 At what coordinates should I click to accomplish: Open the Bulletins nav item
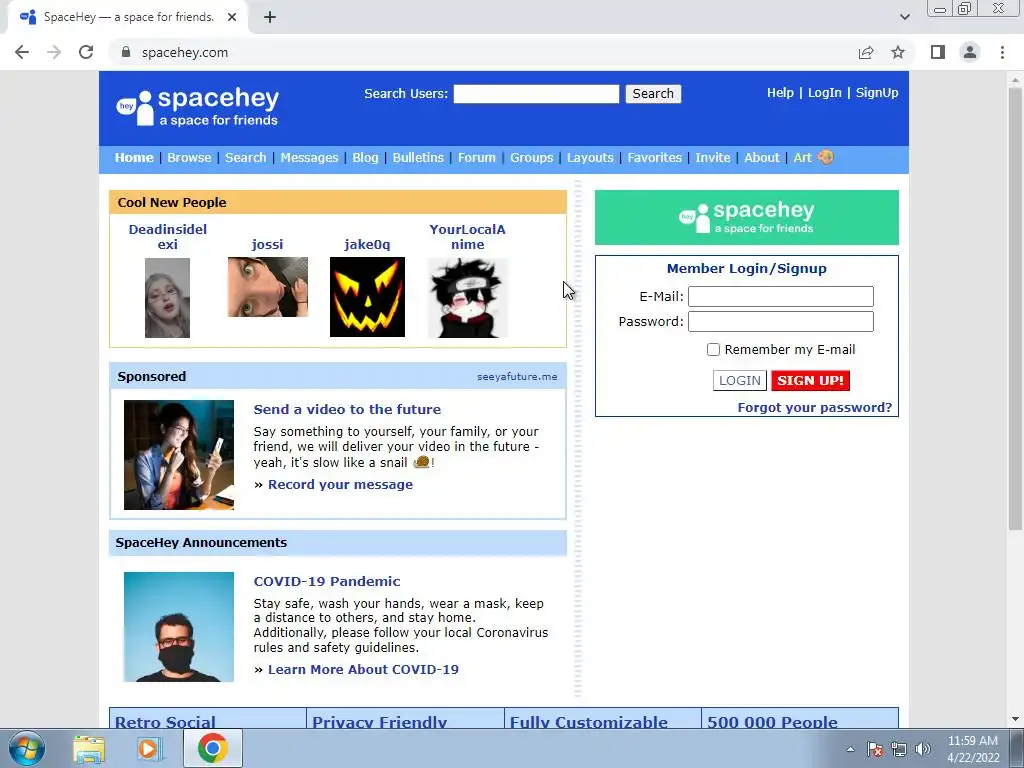[x=418, y=157]
